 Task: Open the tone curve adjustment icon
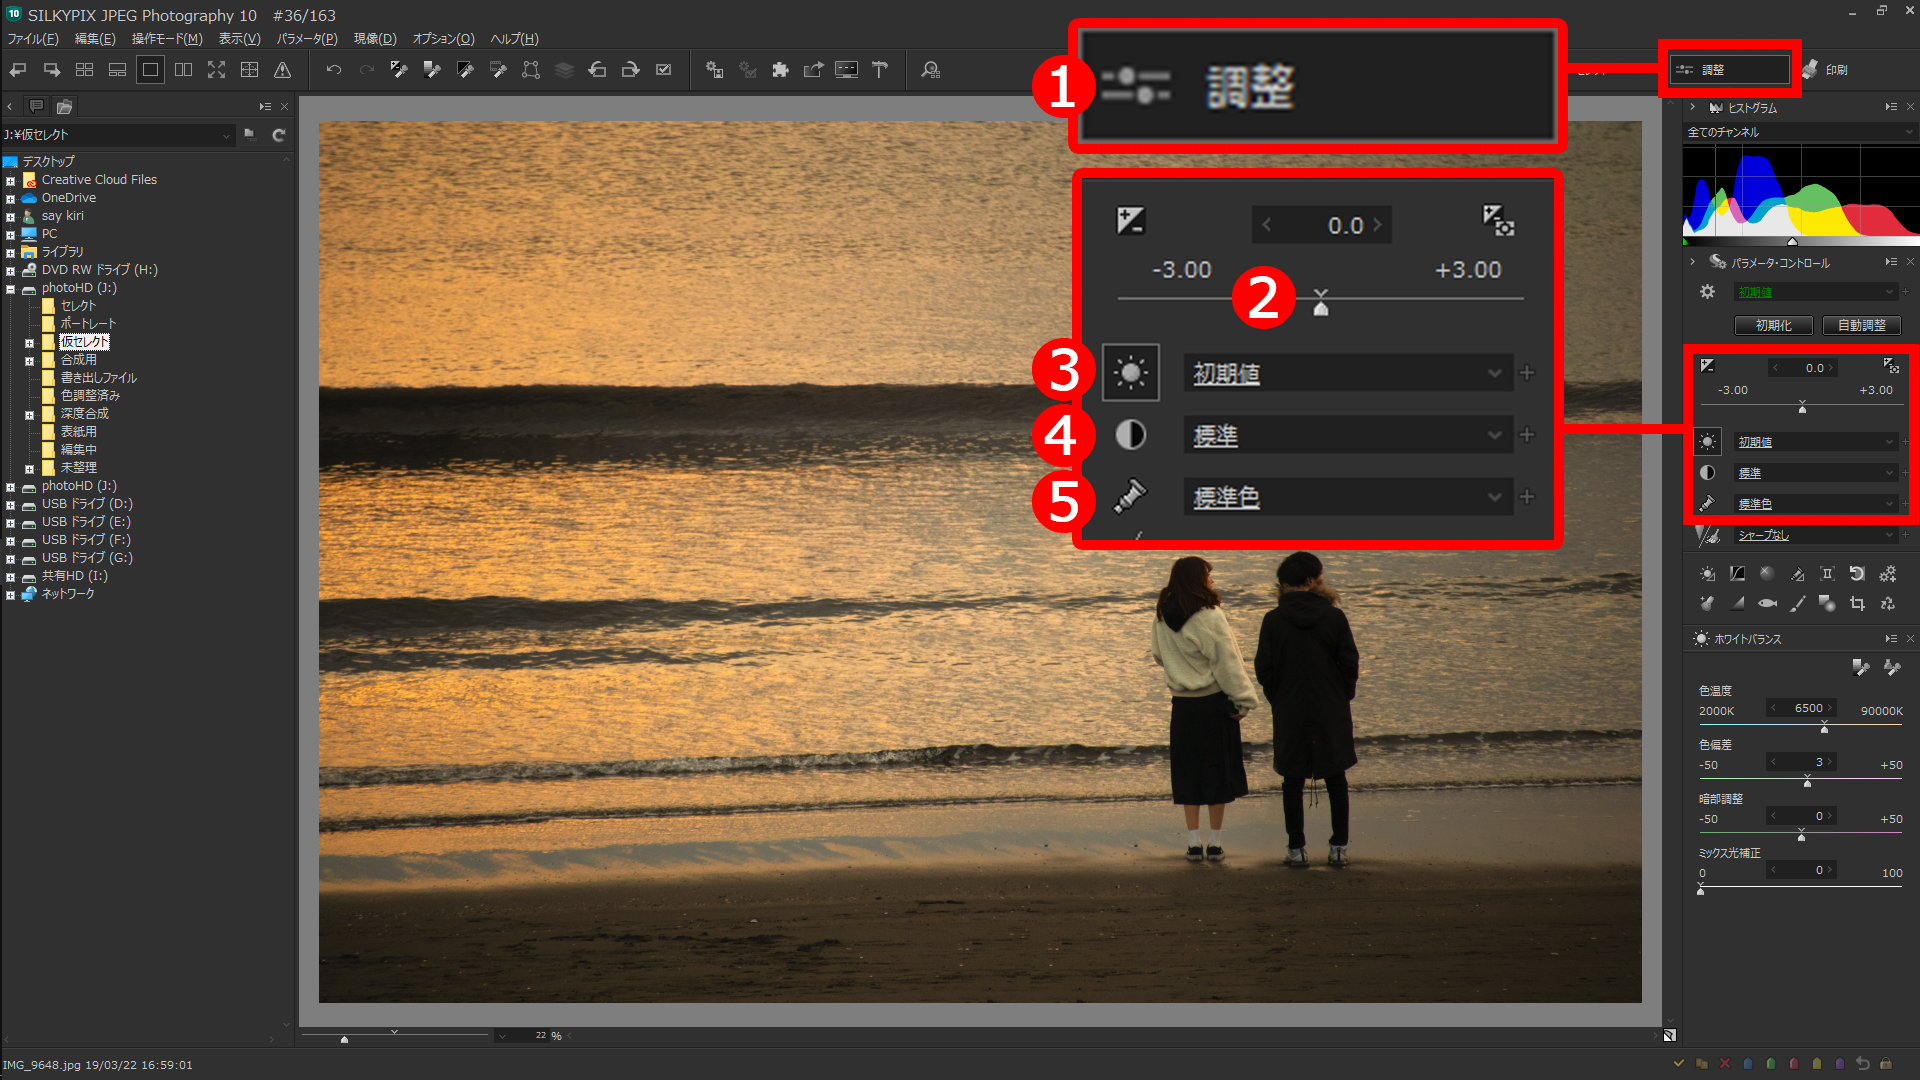[1737, 573]
